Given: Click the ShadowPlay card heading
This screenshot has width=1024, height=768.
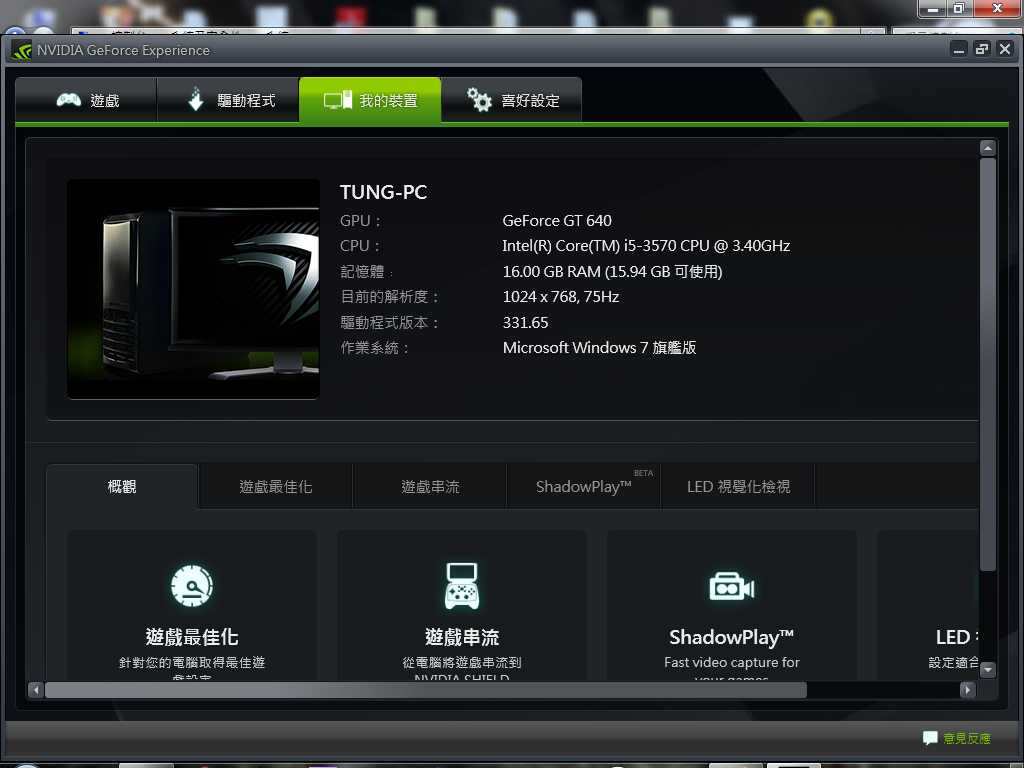Looking at the screenshot, I should pos(731,637).
